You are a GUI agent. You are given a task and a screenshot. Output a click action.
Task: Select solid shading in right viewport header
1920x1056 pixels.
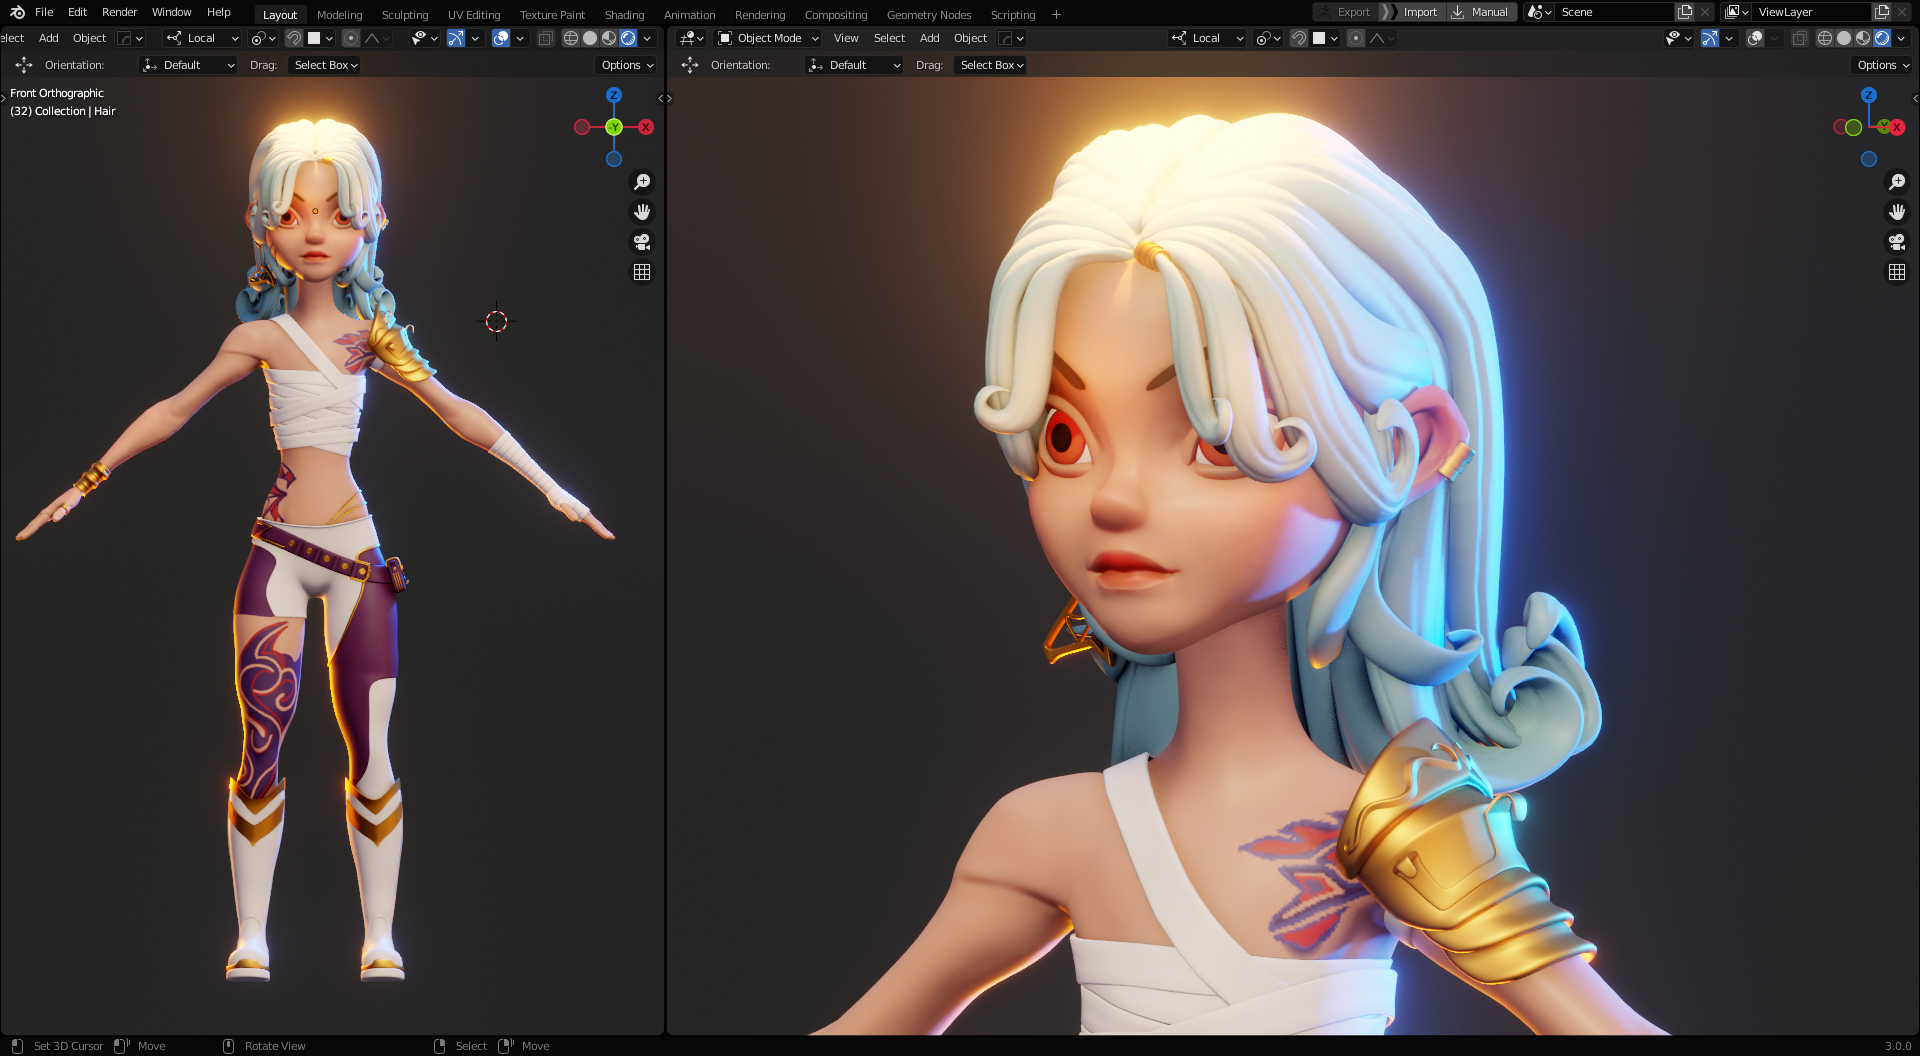point(1844,38)
